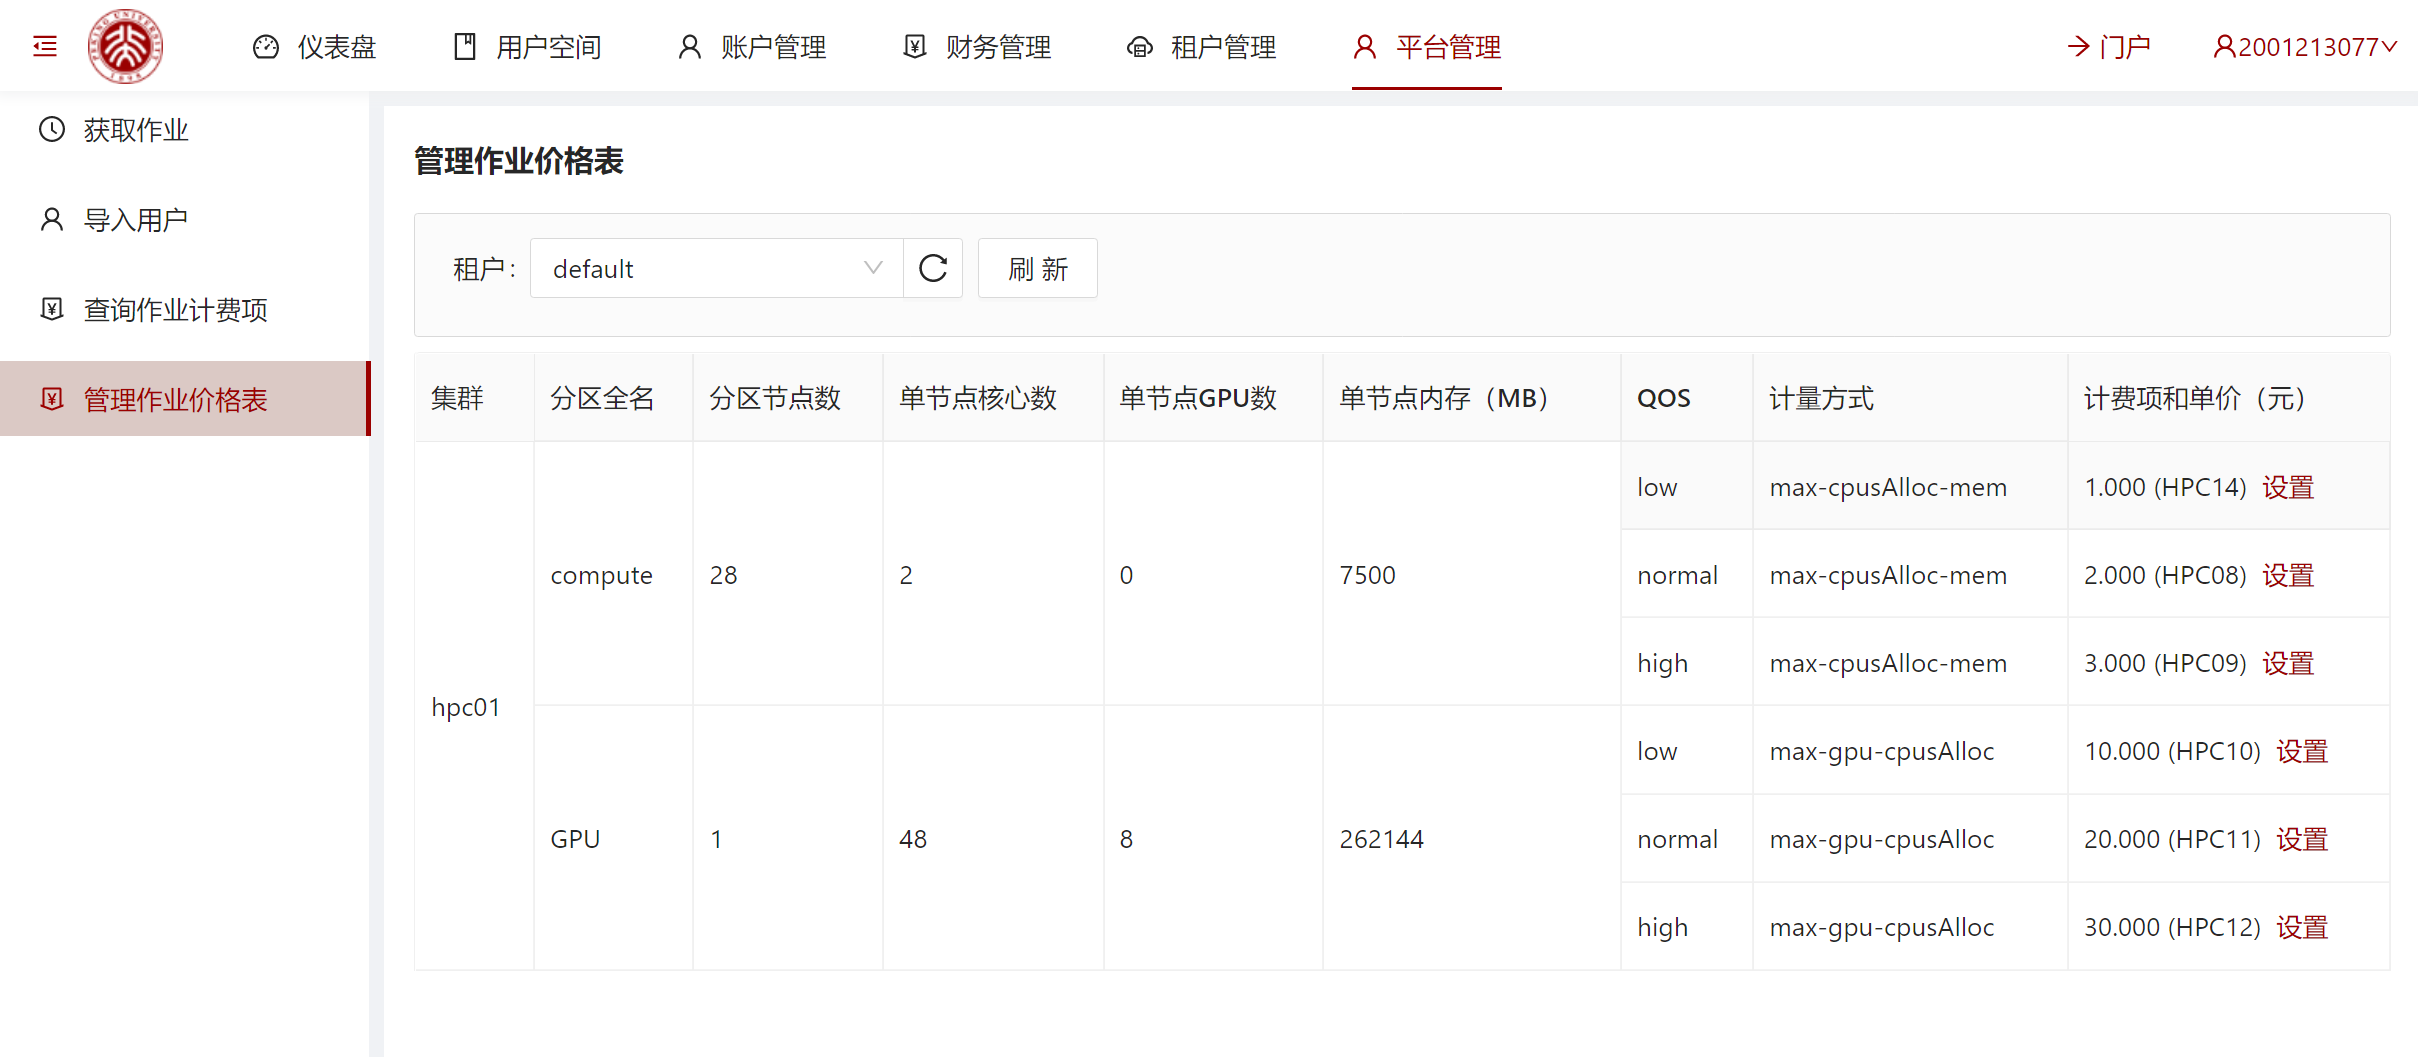Open the dropdown chevron in tenant combo box
This screenshot has width=2418, height=1057.
click(871, 268)
